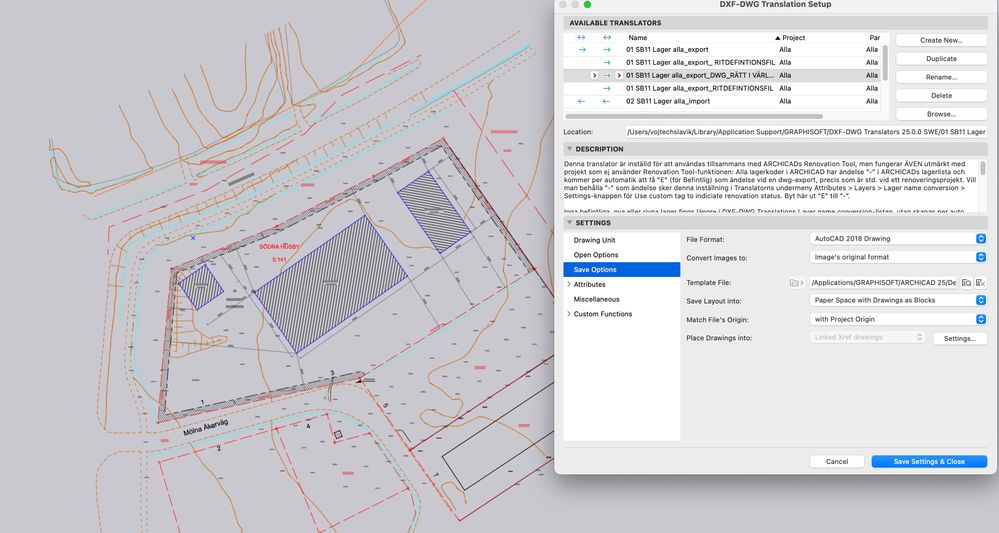Click the template file browse icon
This screenshot has width=999, height=533.
pyautogui.click(x=965, y=283)
